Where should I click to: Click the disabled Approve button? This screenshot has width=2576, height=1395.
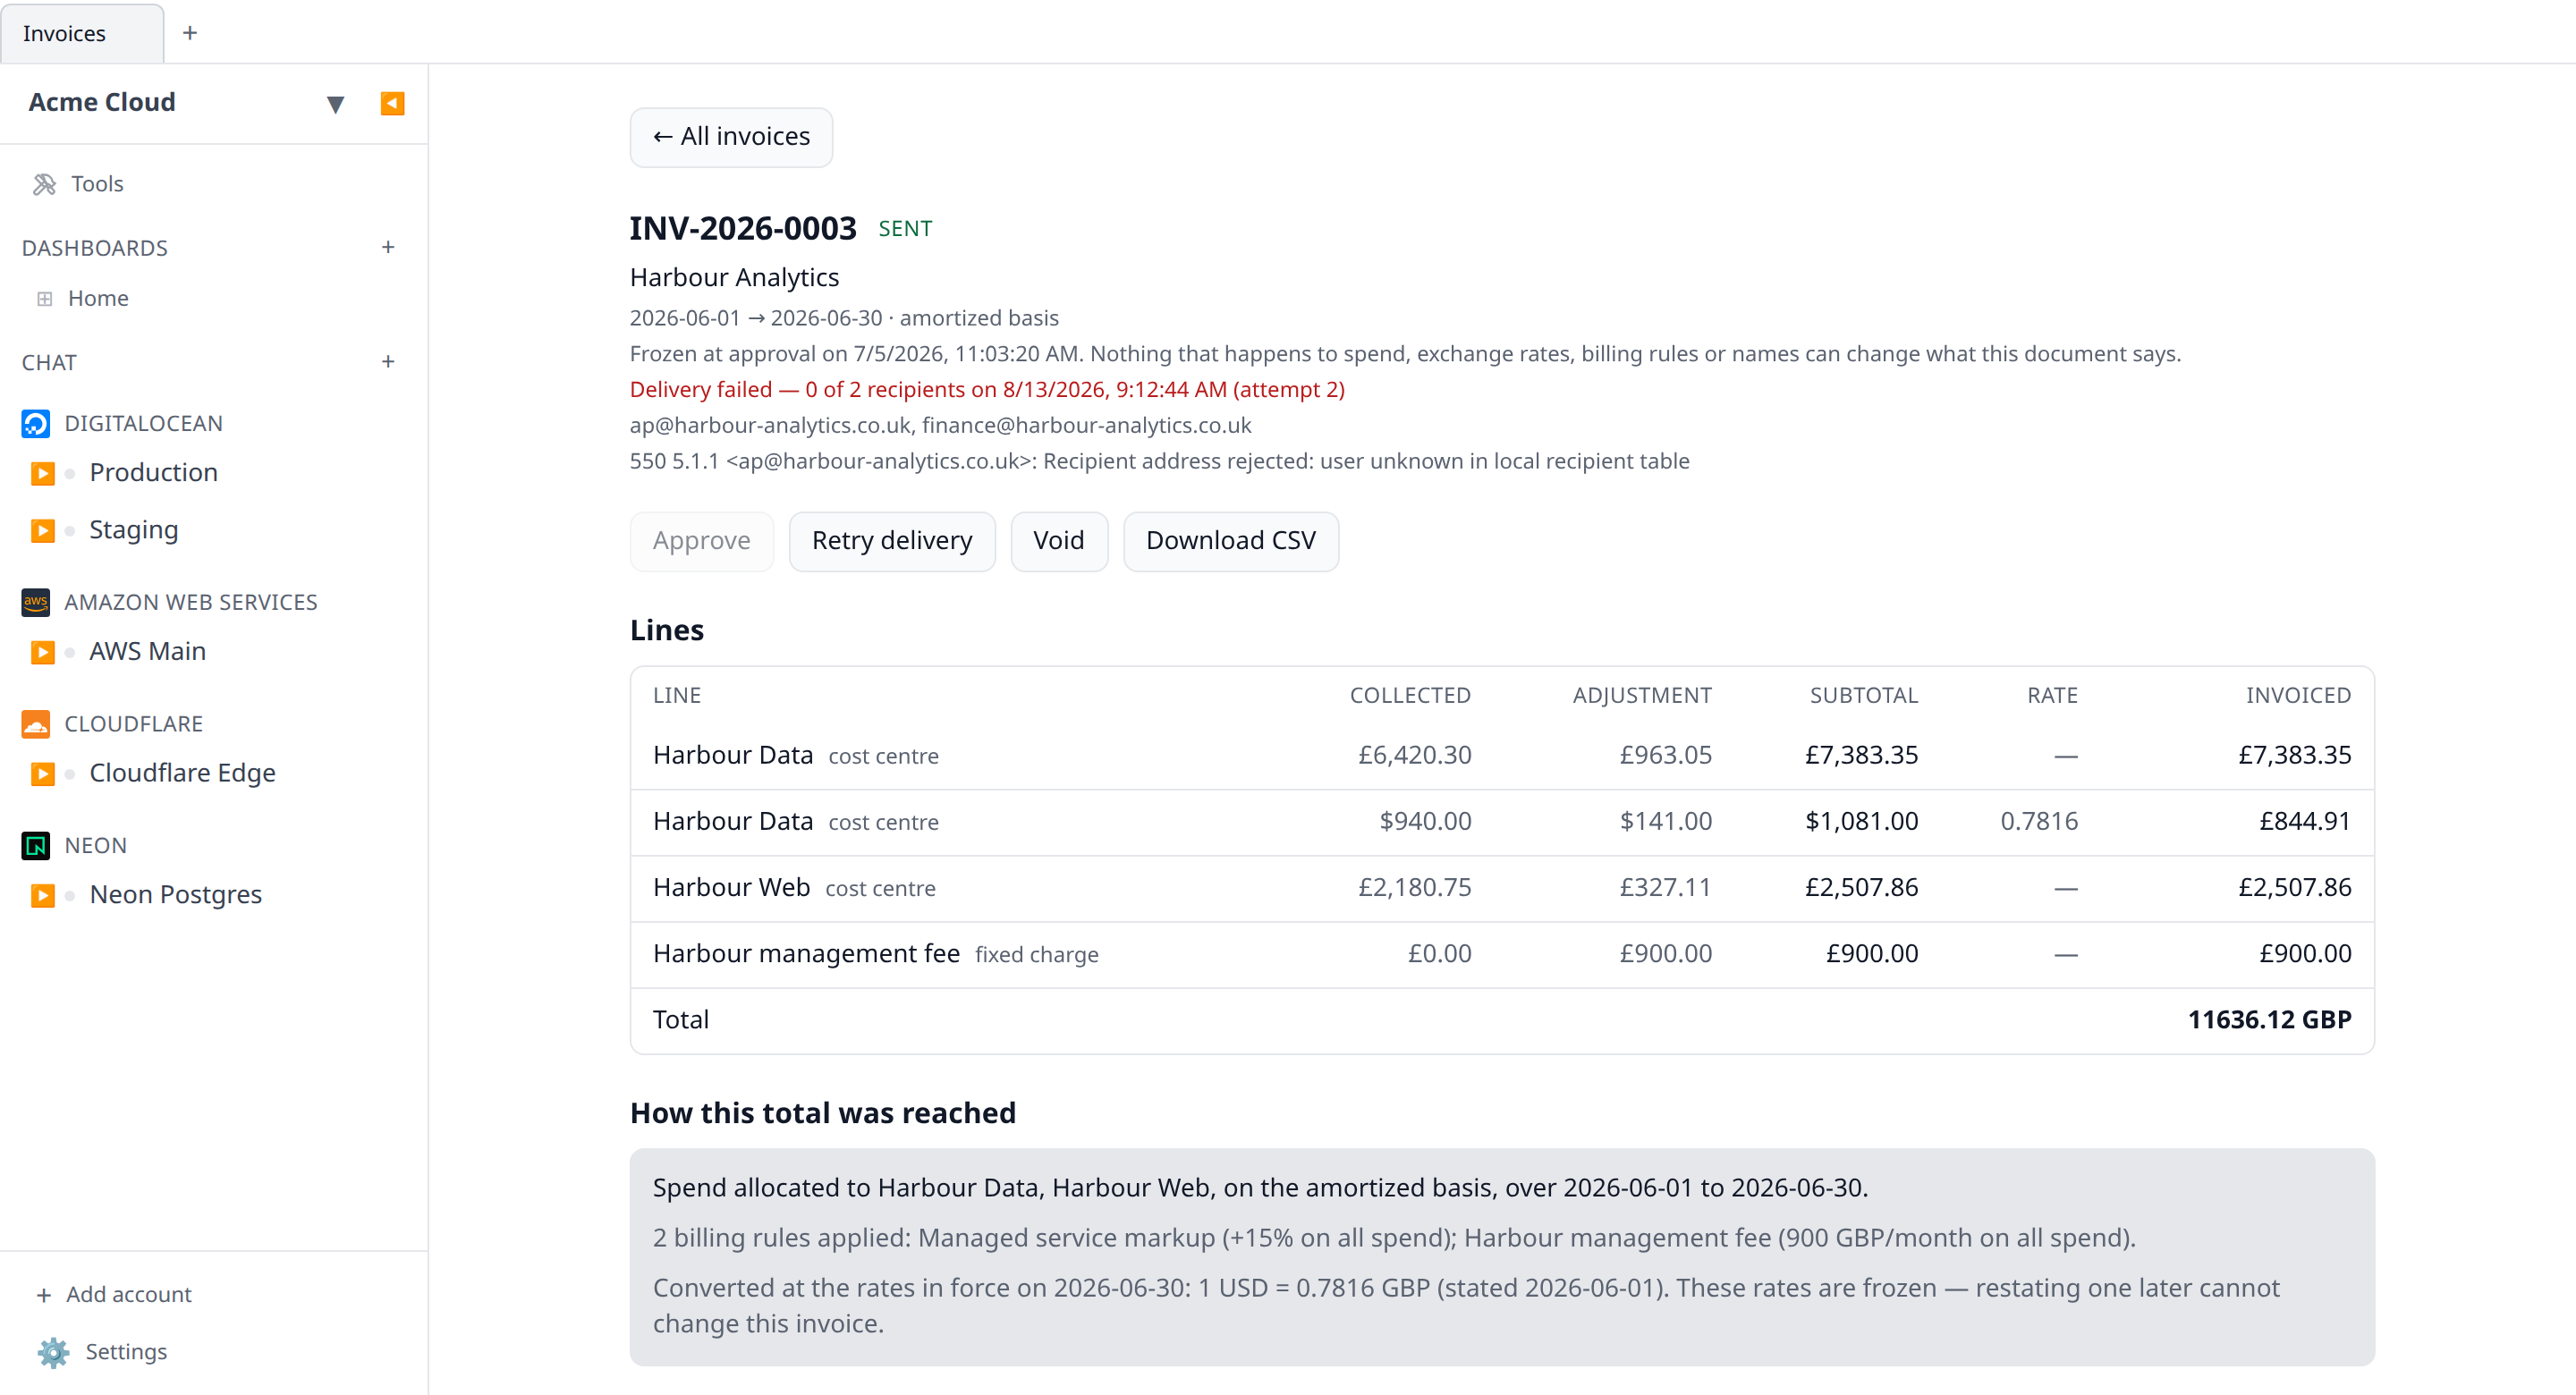click(702, 541)
